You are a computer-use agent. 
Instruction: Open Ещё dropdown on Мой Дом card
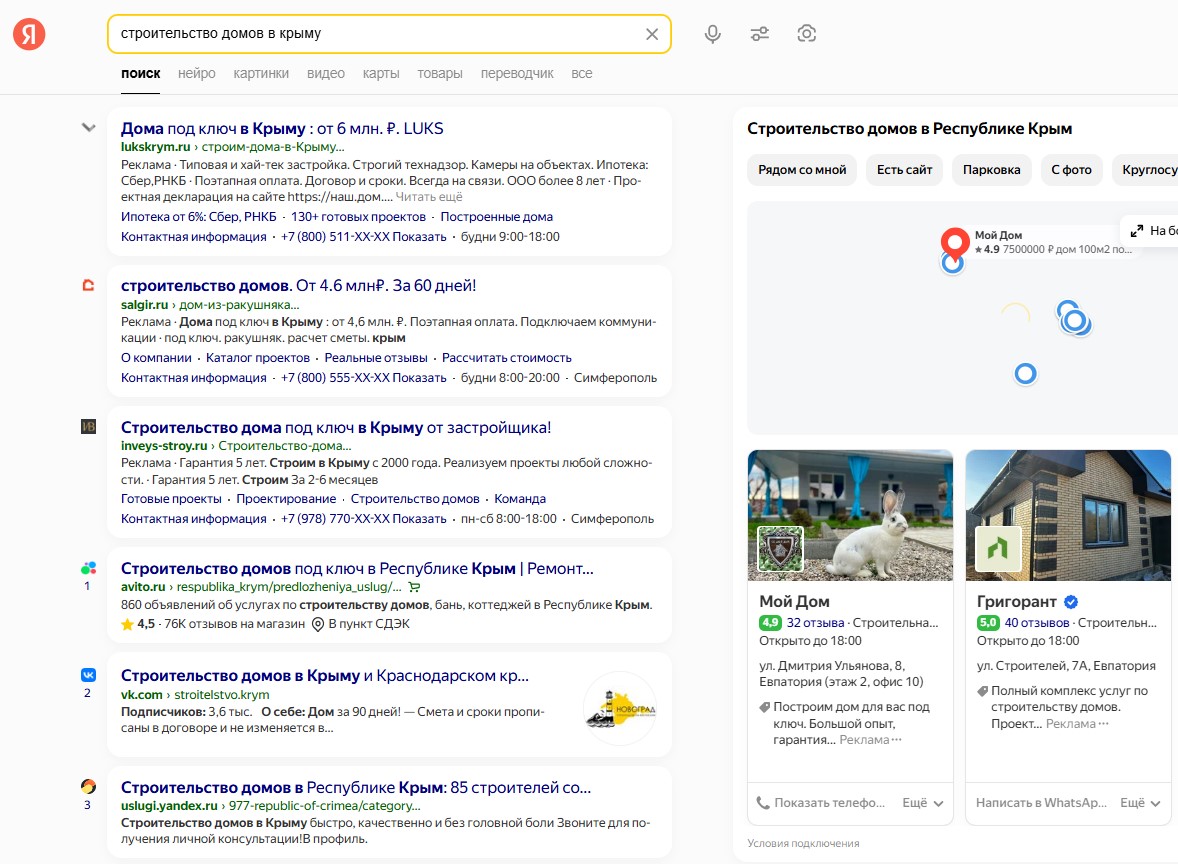click(x=923, y=803)
